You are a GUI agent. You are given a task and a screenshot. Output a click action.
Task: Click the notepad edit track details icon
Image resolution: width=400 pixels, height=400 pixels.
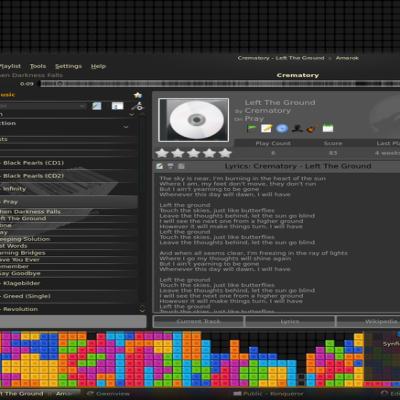point(266,128)
